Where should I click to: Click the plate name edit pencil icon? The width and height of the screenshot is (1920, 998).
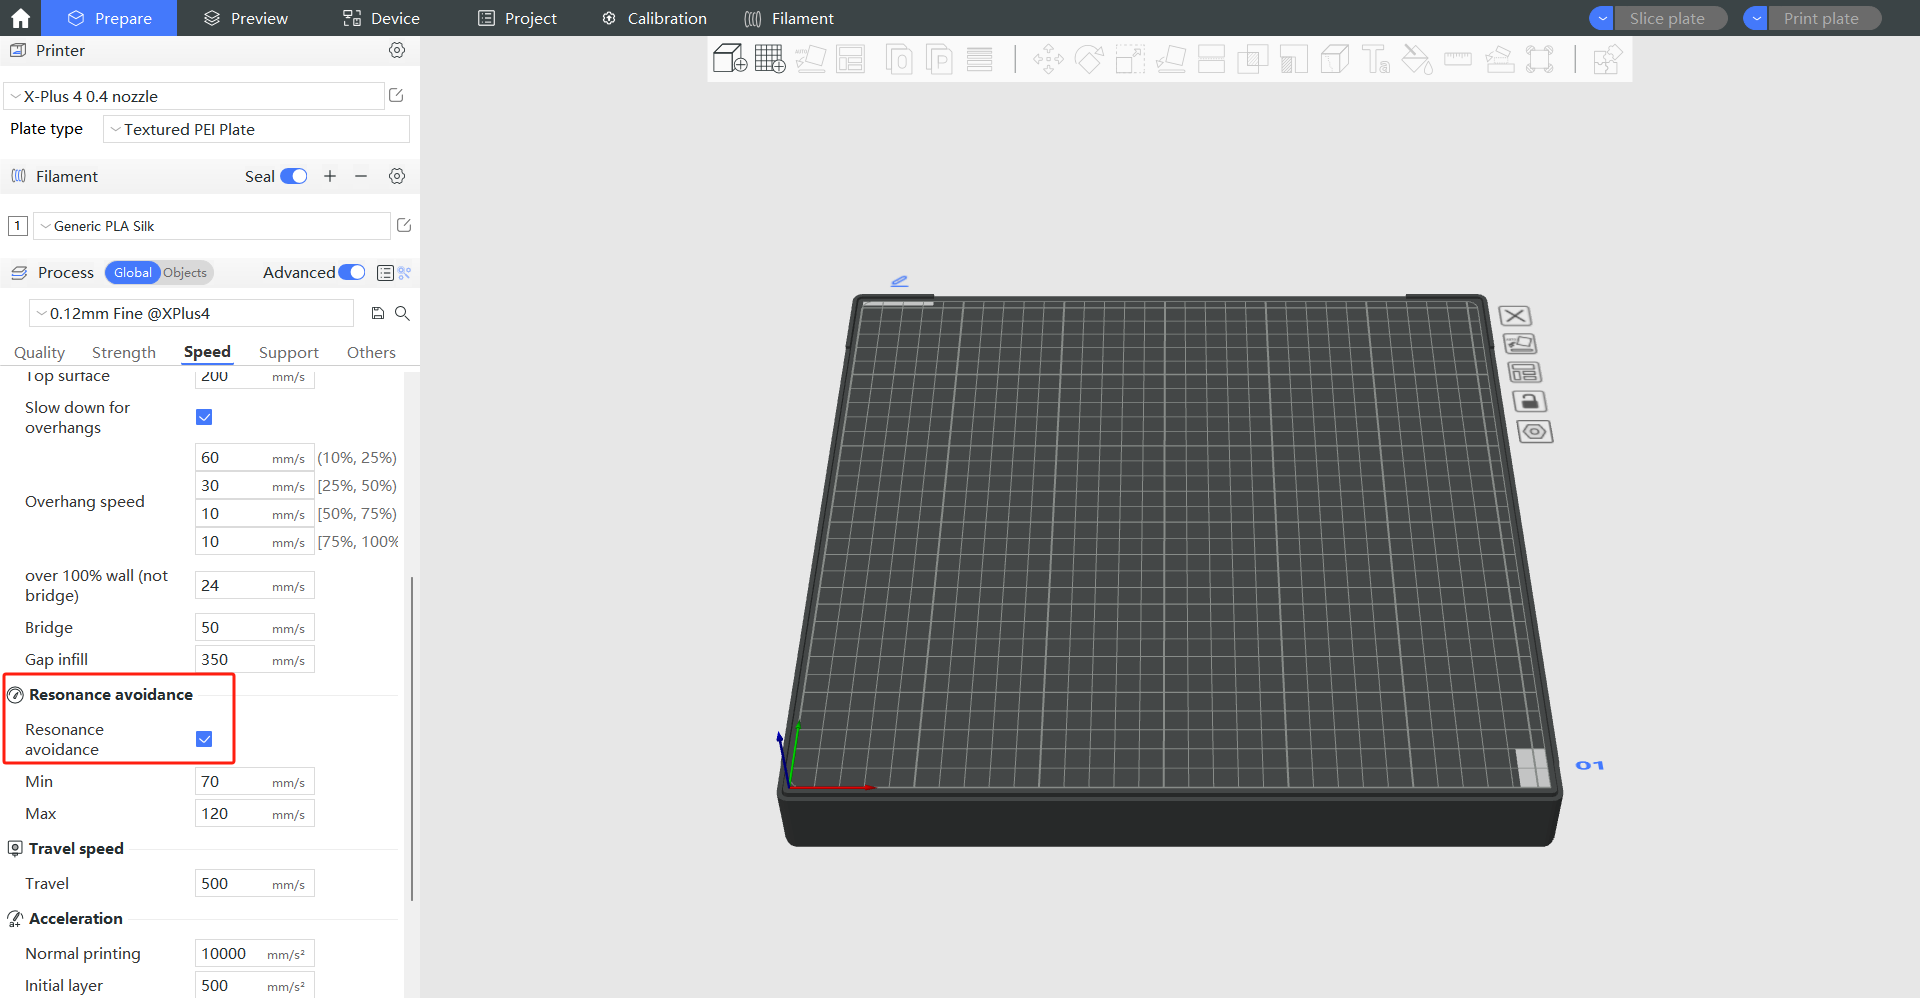(x=899, y=281)
